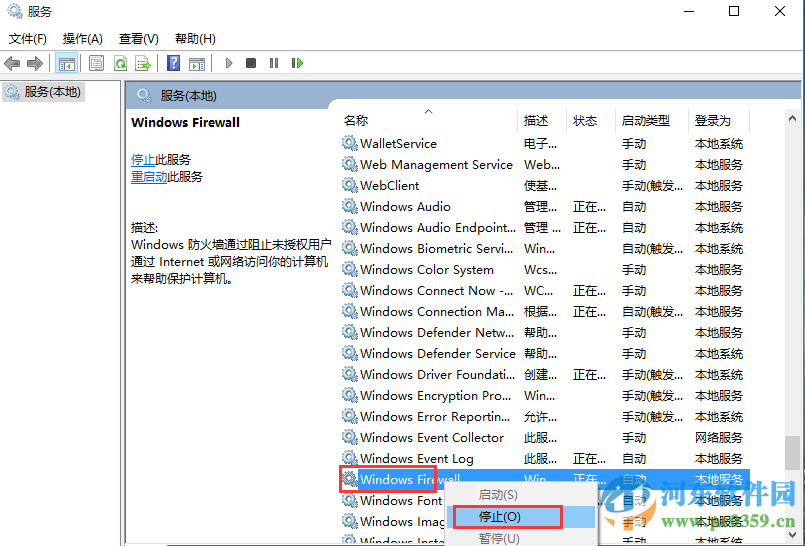Open the 查看(V) menu

tap(139, 39)
